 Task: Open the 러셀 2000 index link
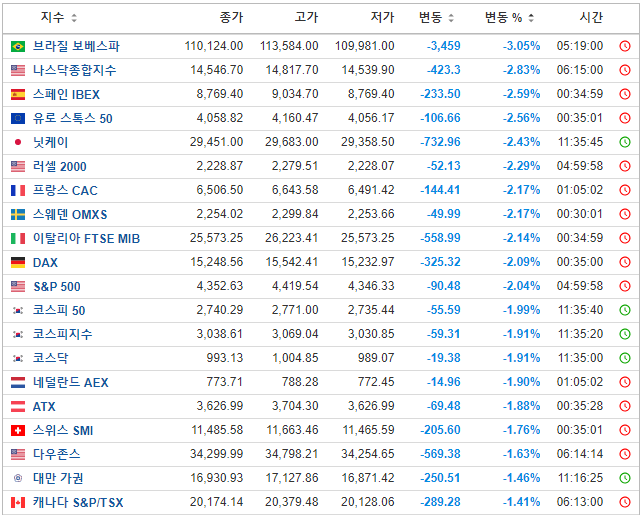(x=60, y=166)
